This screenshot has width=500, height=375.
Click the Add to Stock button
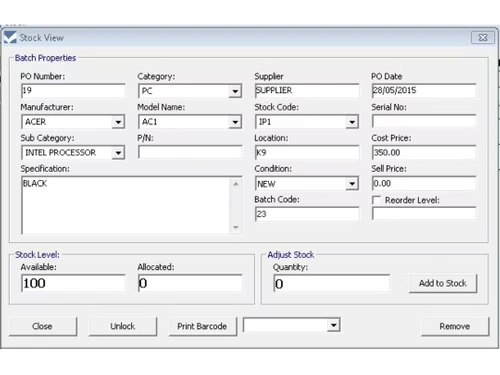pos(443,283)
